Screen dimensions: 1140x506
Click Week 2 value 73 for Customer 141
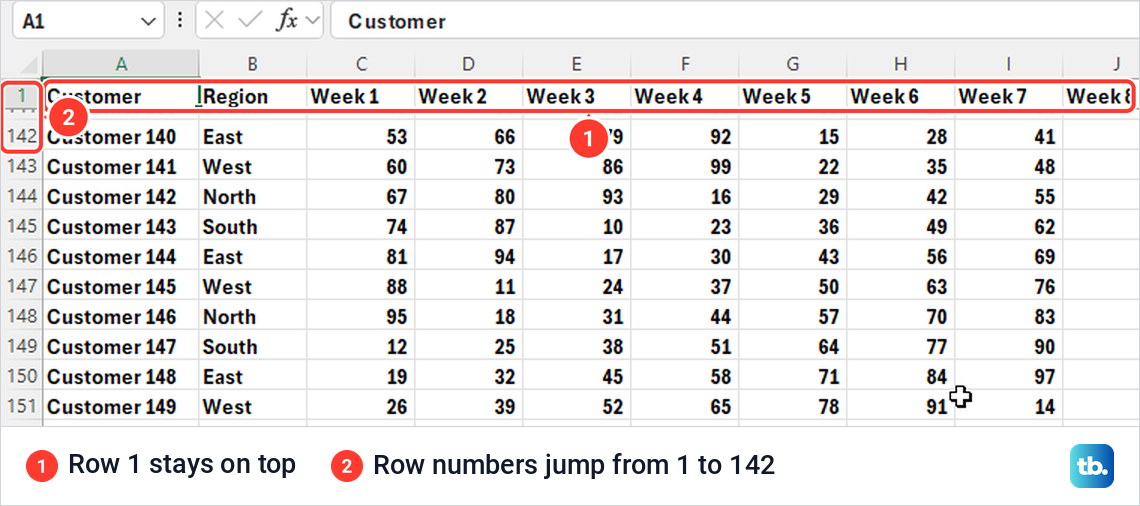click(468, 166)
